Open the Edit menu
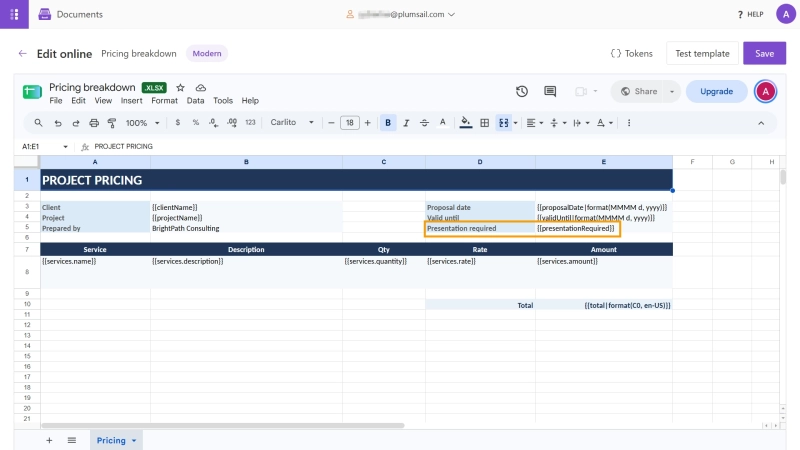Screen dimensions: 800x450 (78, 101)
